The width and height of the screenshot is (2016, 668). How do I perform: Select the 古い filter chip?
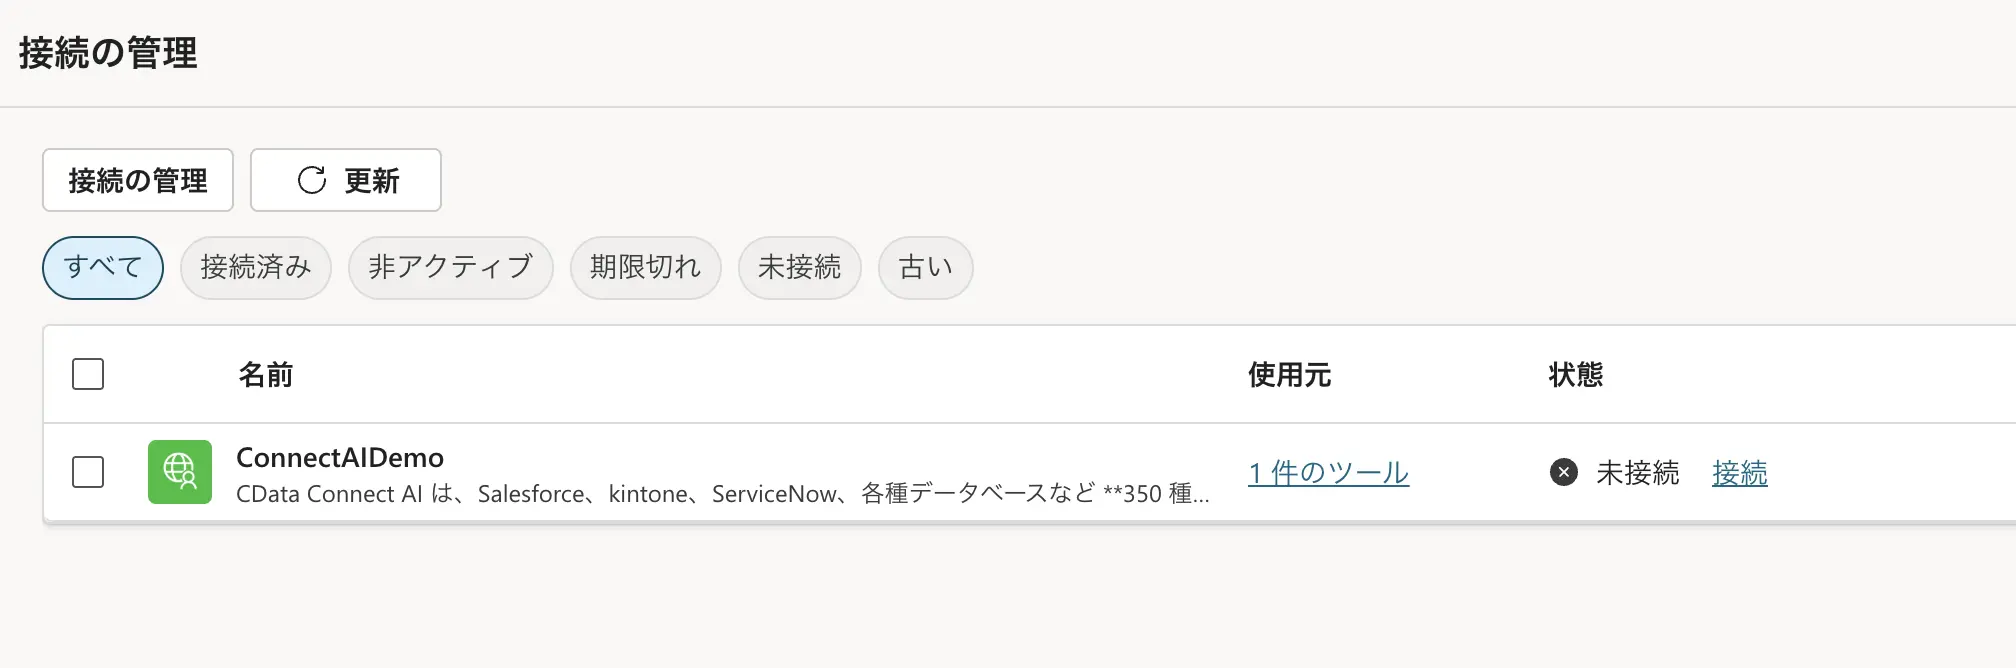coord(925,267)
